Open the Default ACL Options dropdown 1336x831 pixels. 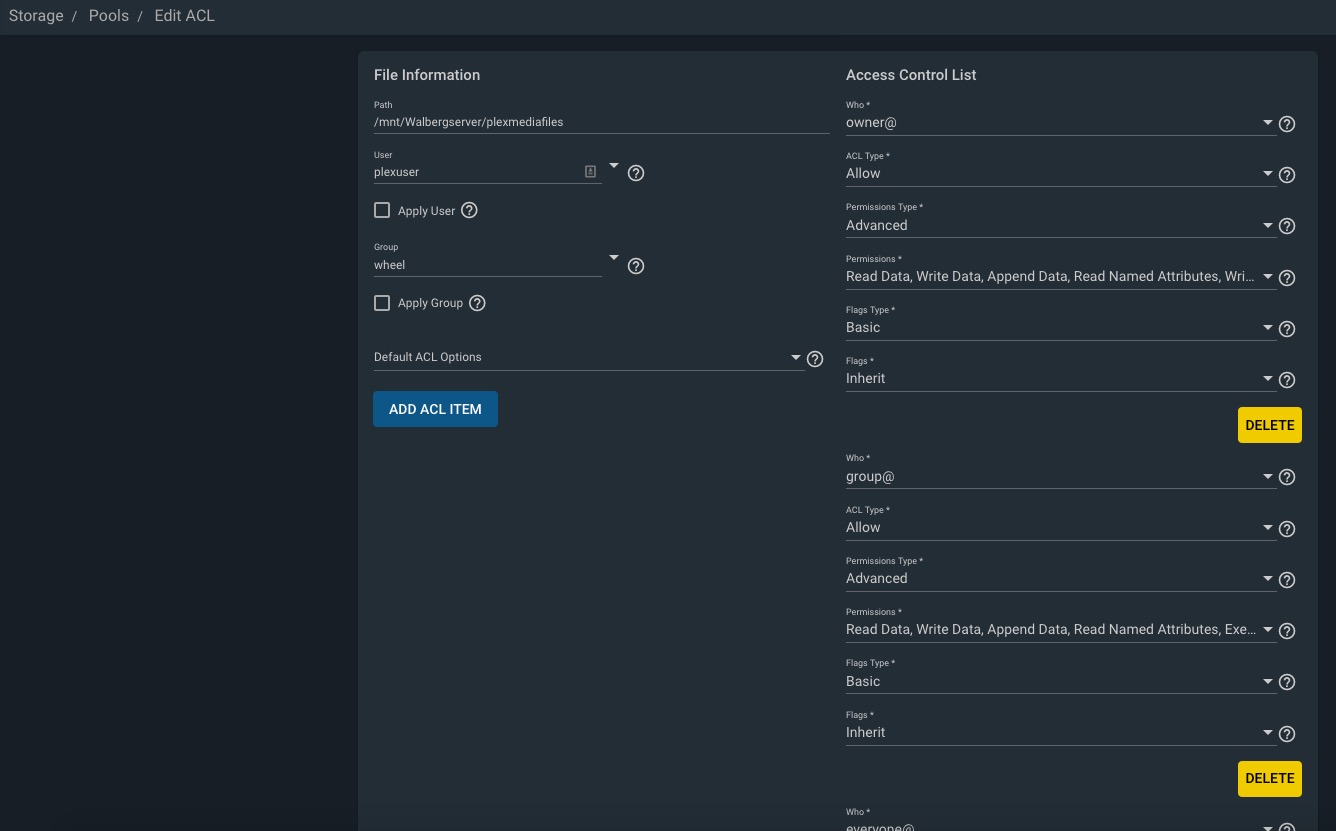[588, 357]
